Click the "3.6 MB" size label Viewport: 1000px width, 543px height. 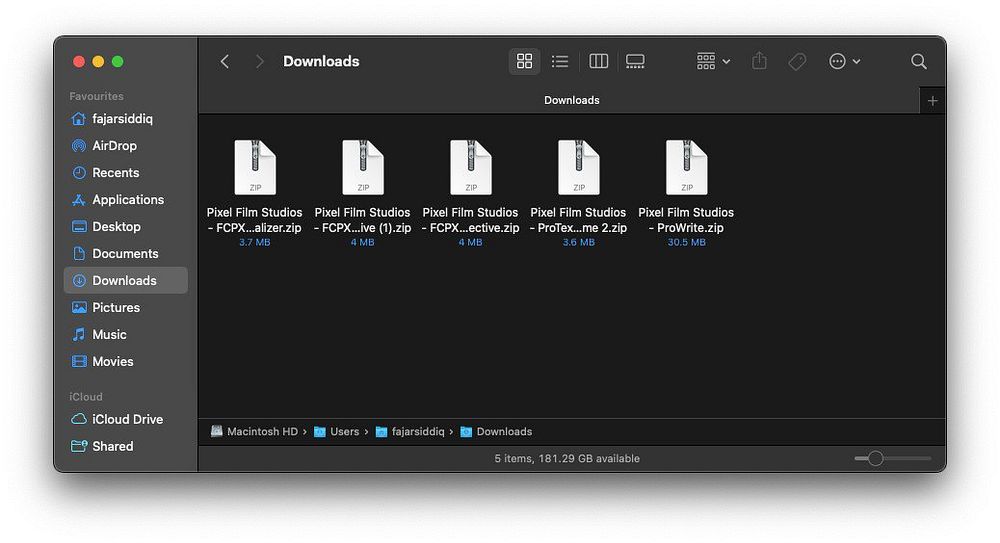coord(578,242)
